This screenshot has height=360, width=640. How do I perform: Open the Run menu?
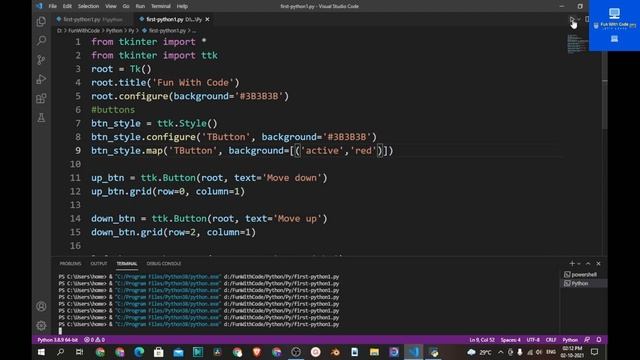coord(140,6)
